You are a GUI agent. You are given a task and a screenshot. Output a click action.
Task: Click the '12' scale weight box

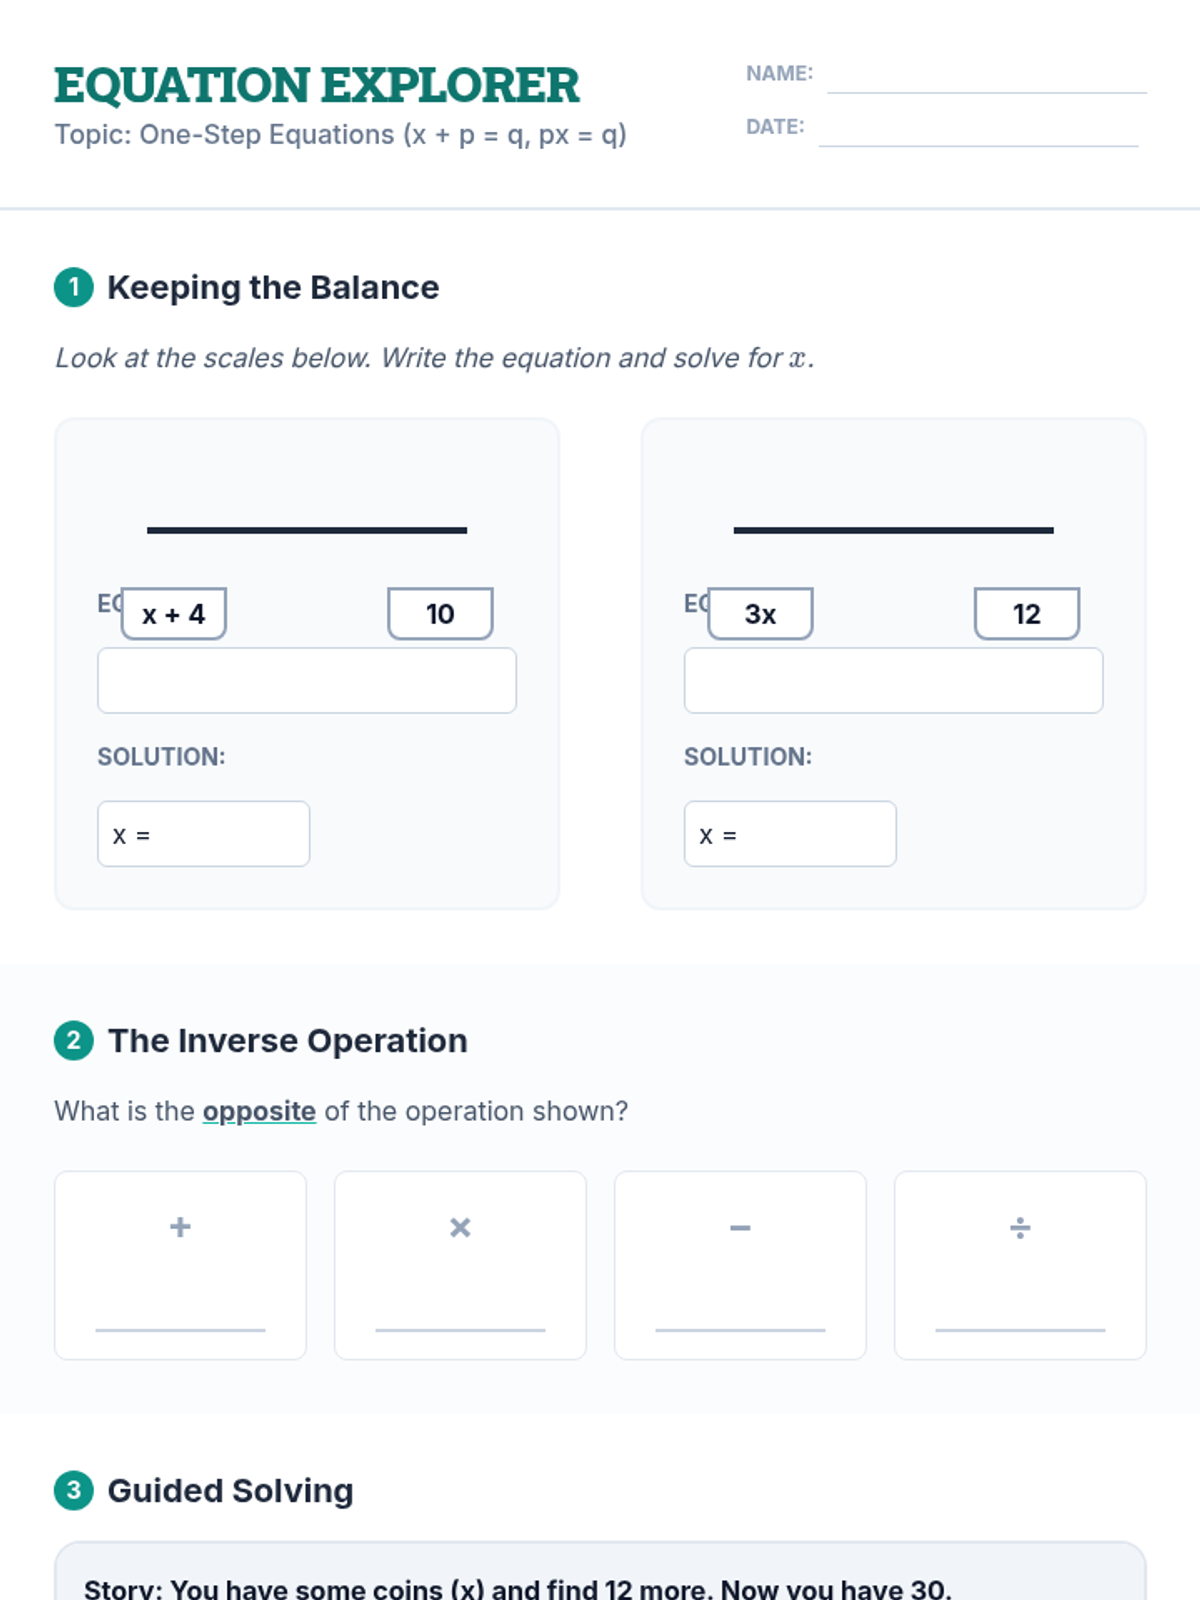point(1027,613)
